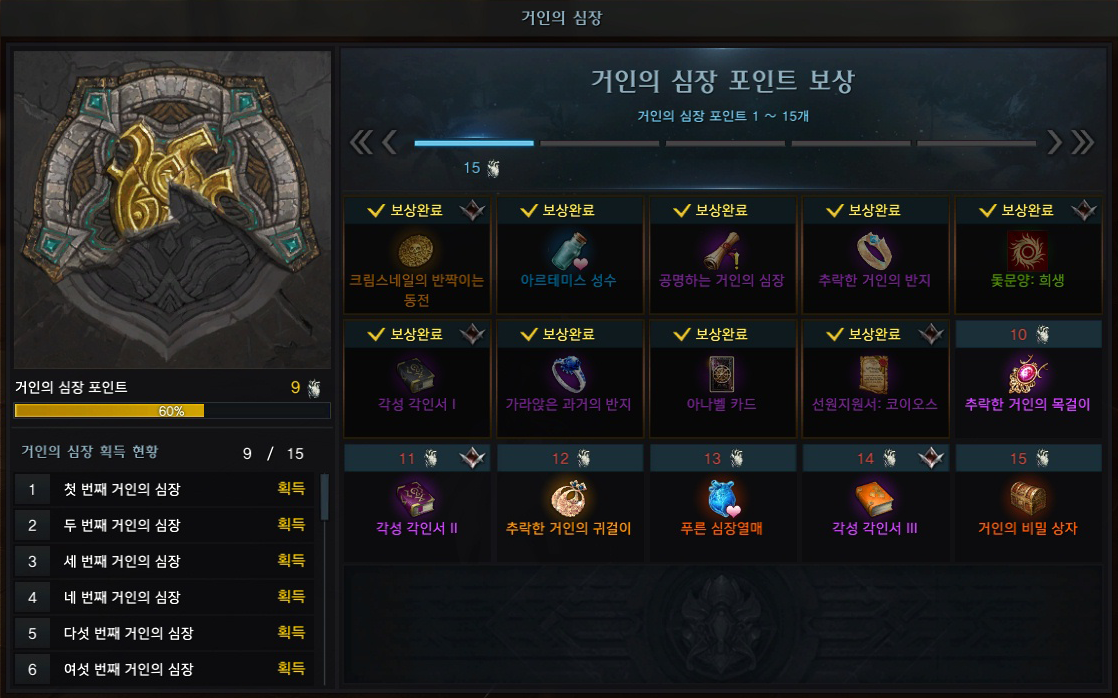The image size is (1118, 698).
Task: Click the 추락한 거인의 목걸이 necklace icon
Action: (x=1027, y=375)
